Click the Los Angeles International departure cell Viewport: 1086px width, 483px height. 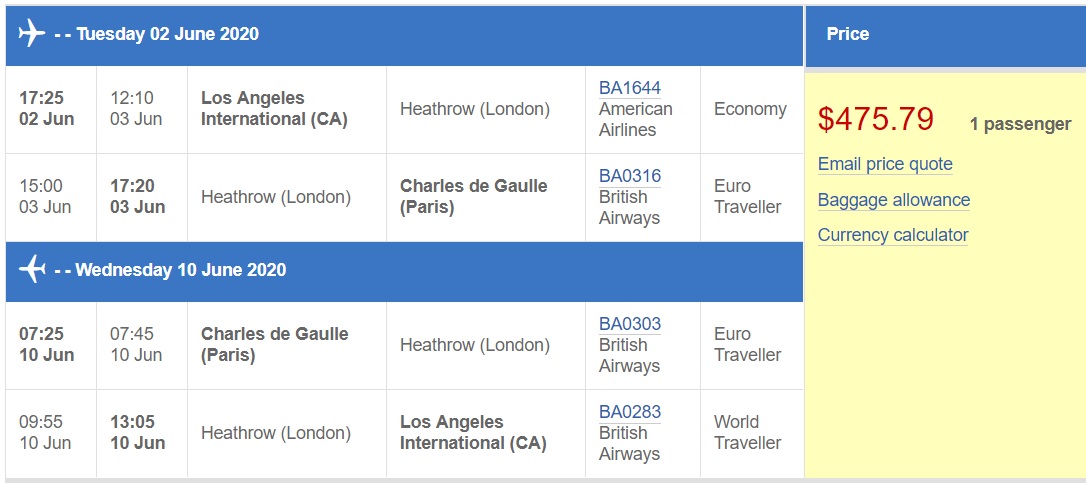tap(274, 109)
